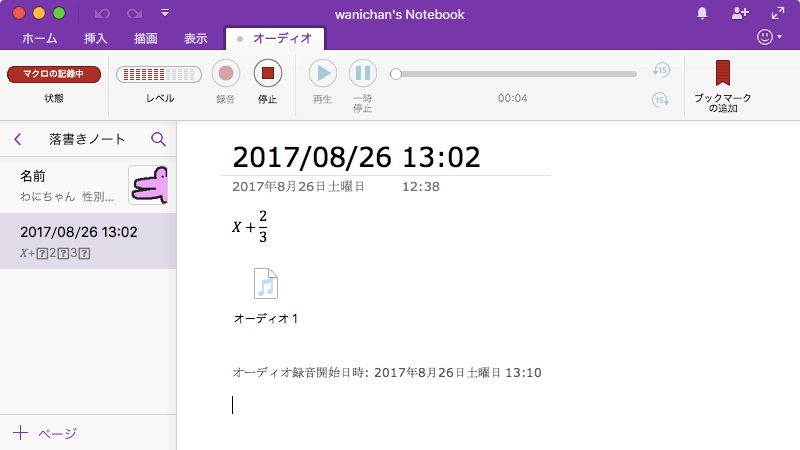
Task: Open the smiley feedback menu
Action: [x=769, y=37]
